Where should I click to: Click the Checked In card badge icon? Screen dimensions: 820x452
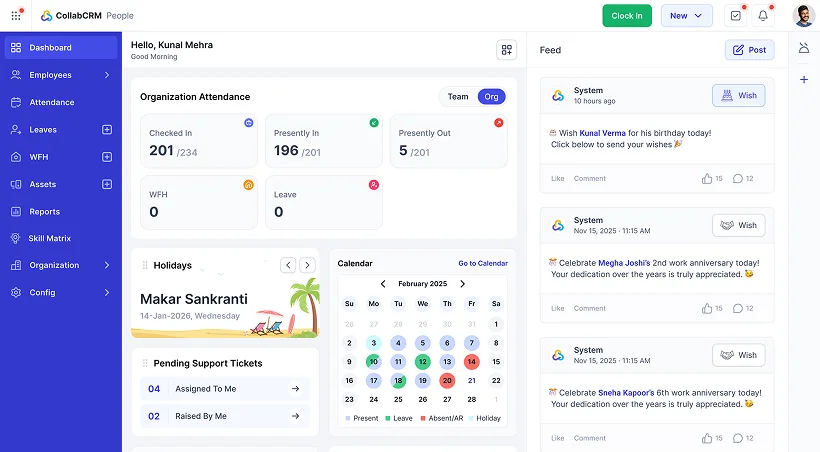click(x=249, y=122)
